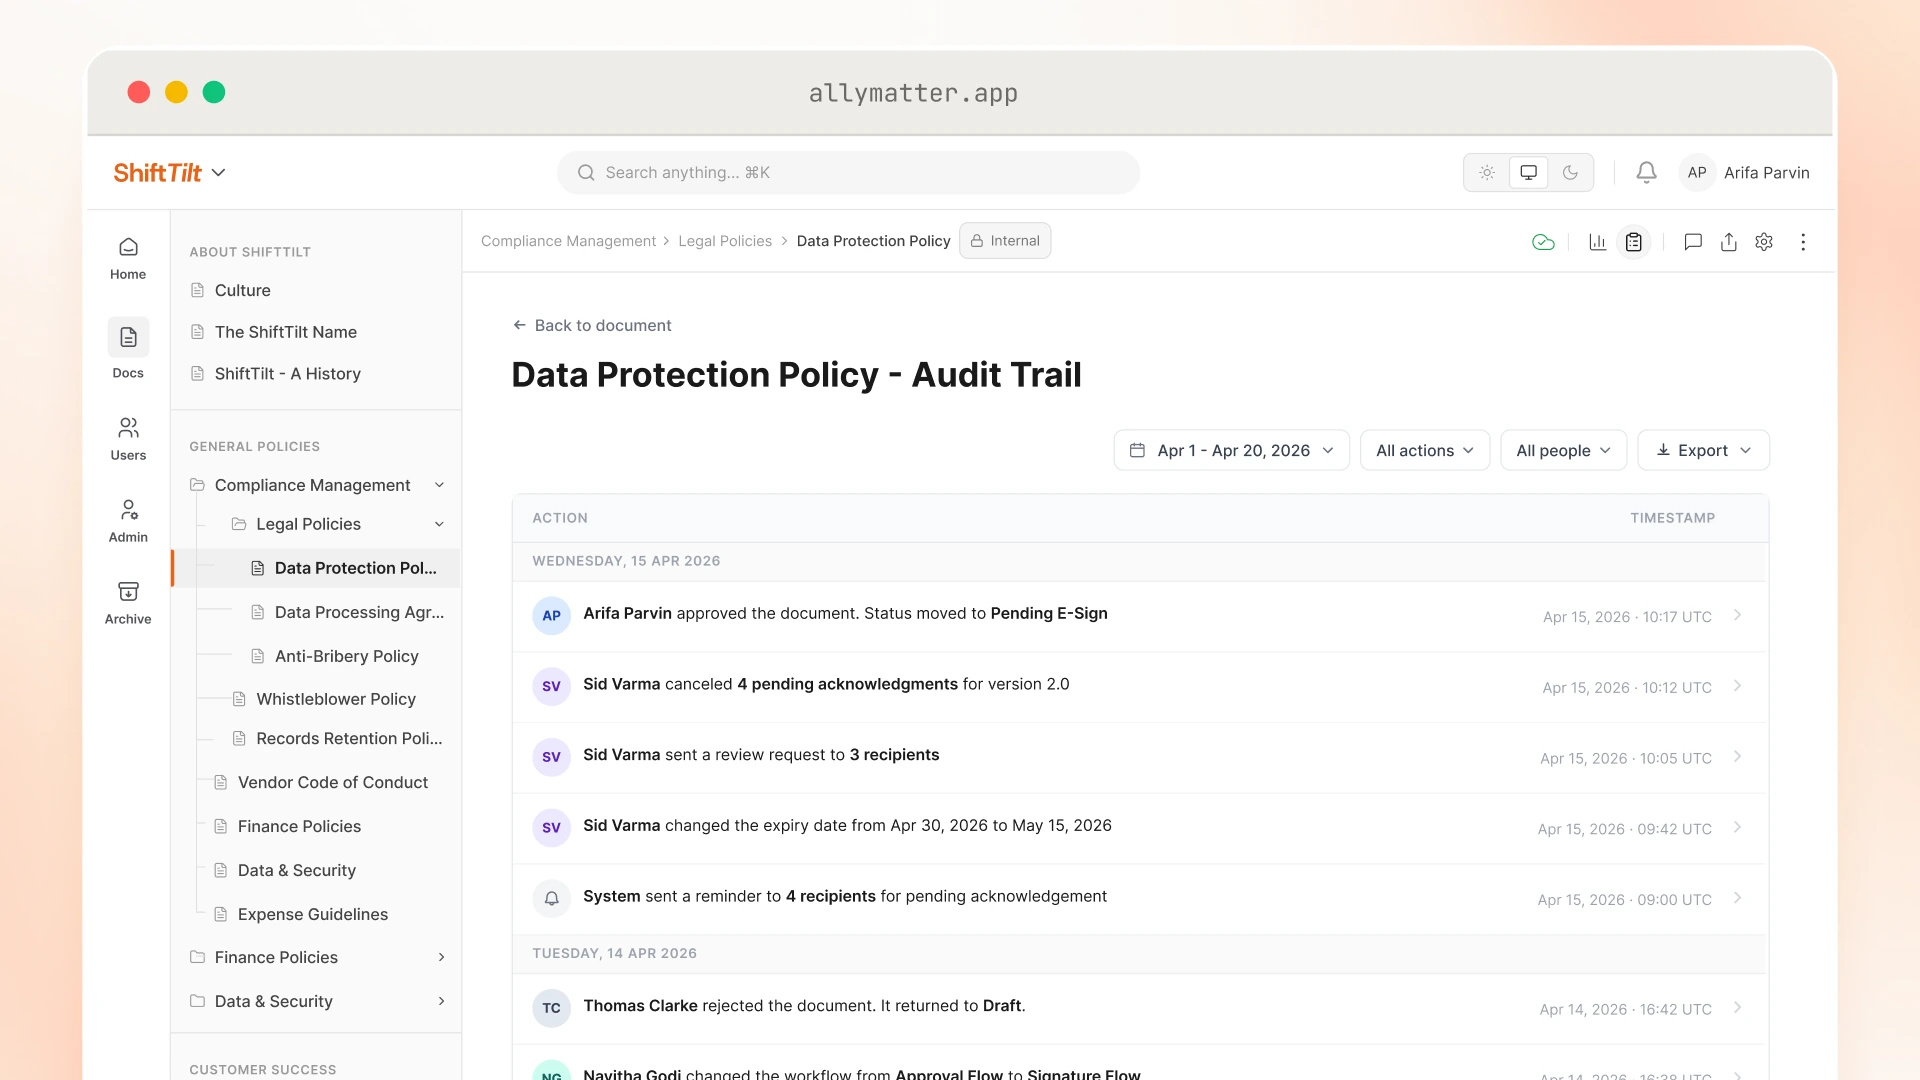Click the share document icon
Viewport: 1920px width, 1080px height.
click(x=1728, y=242)
